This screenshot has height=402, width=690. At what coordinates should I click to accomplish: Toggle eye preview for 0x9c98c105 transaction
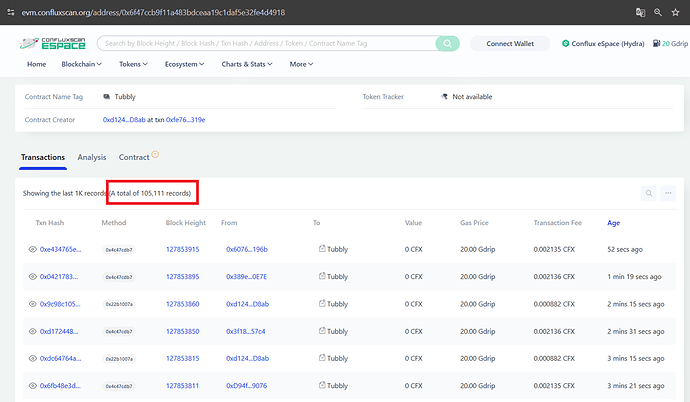pos(33,304)
